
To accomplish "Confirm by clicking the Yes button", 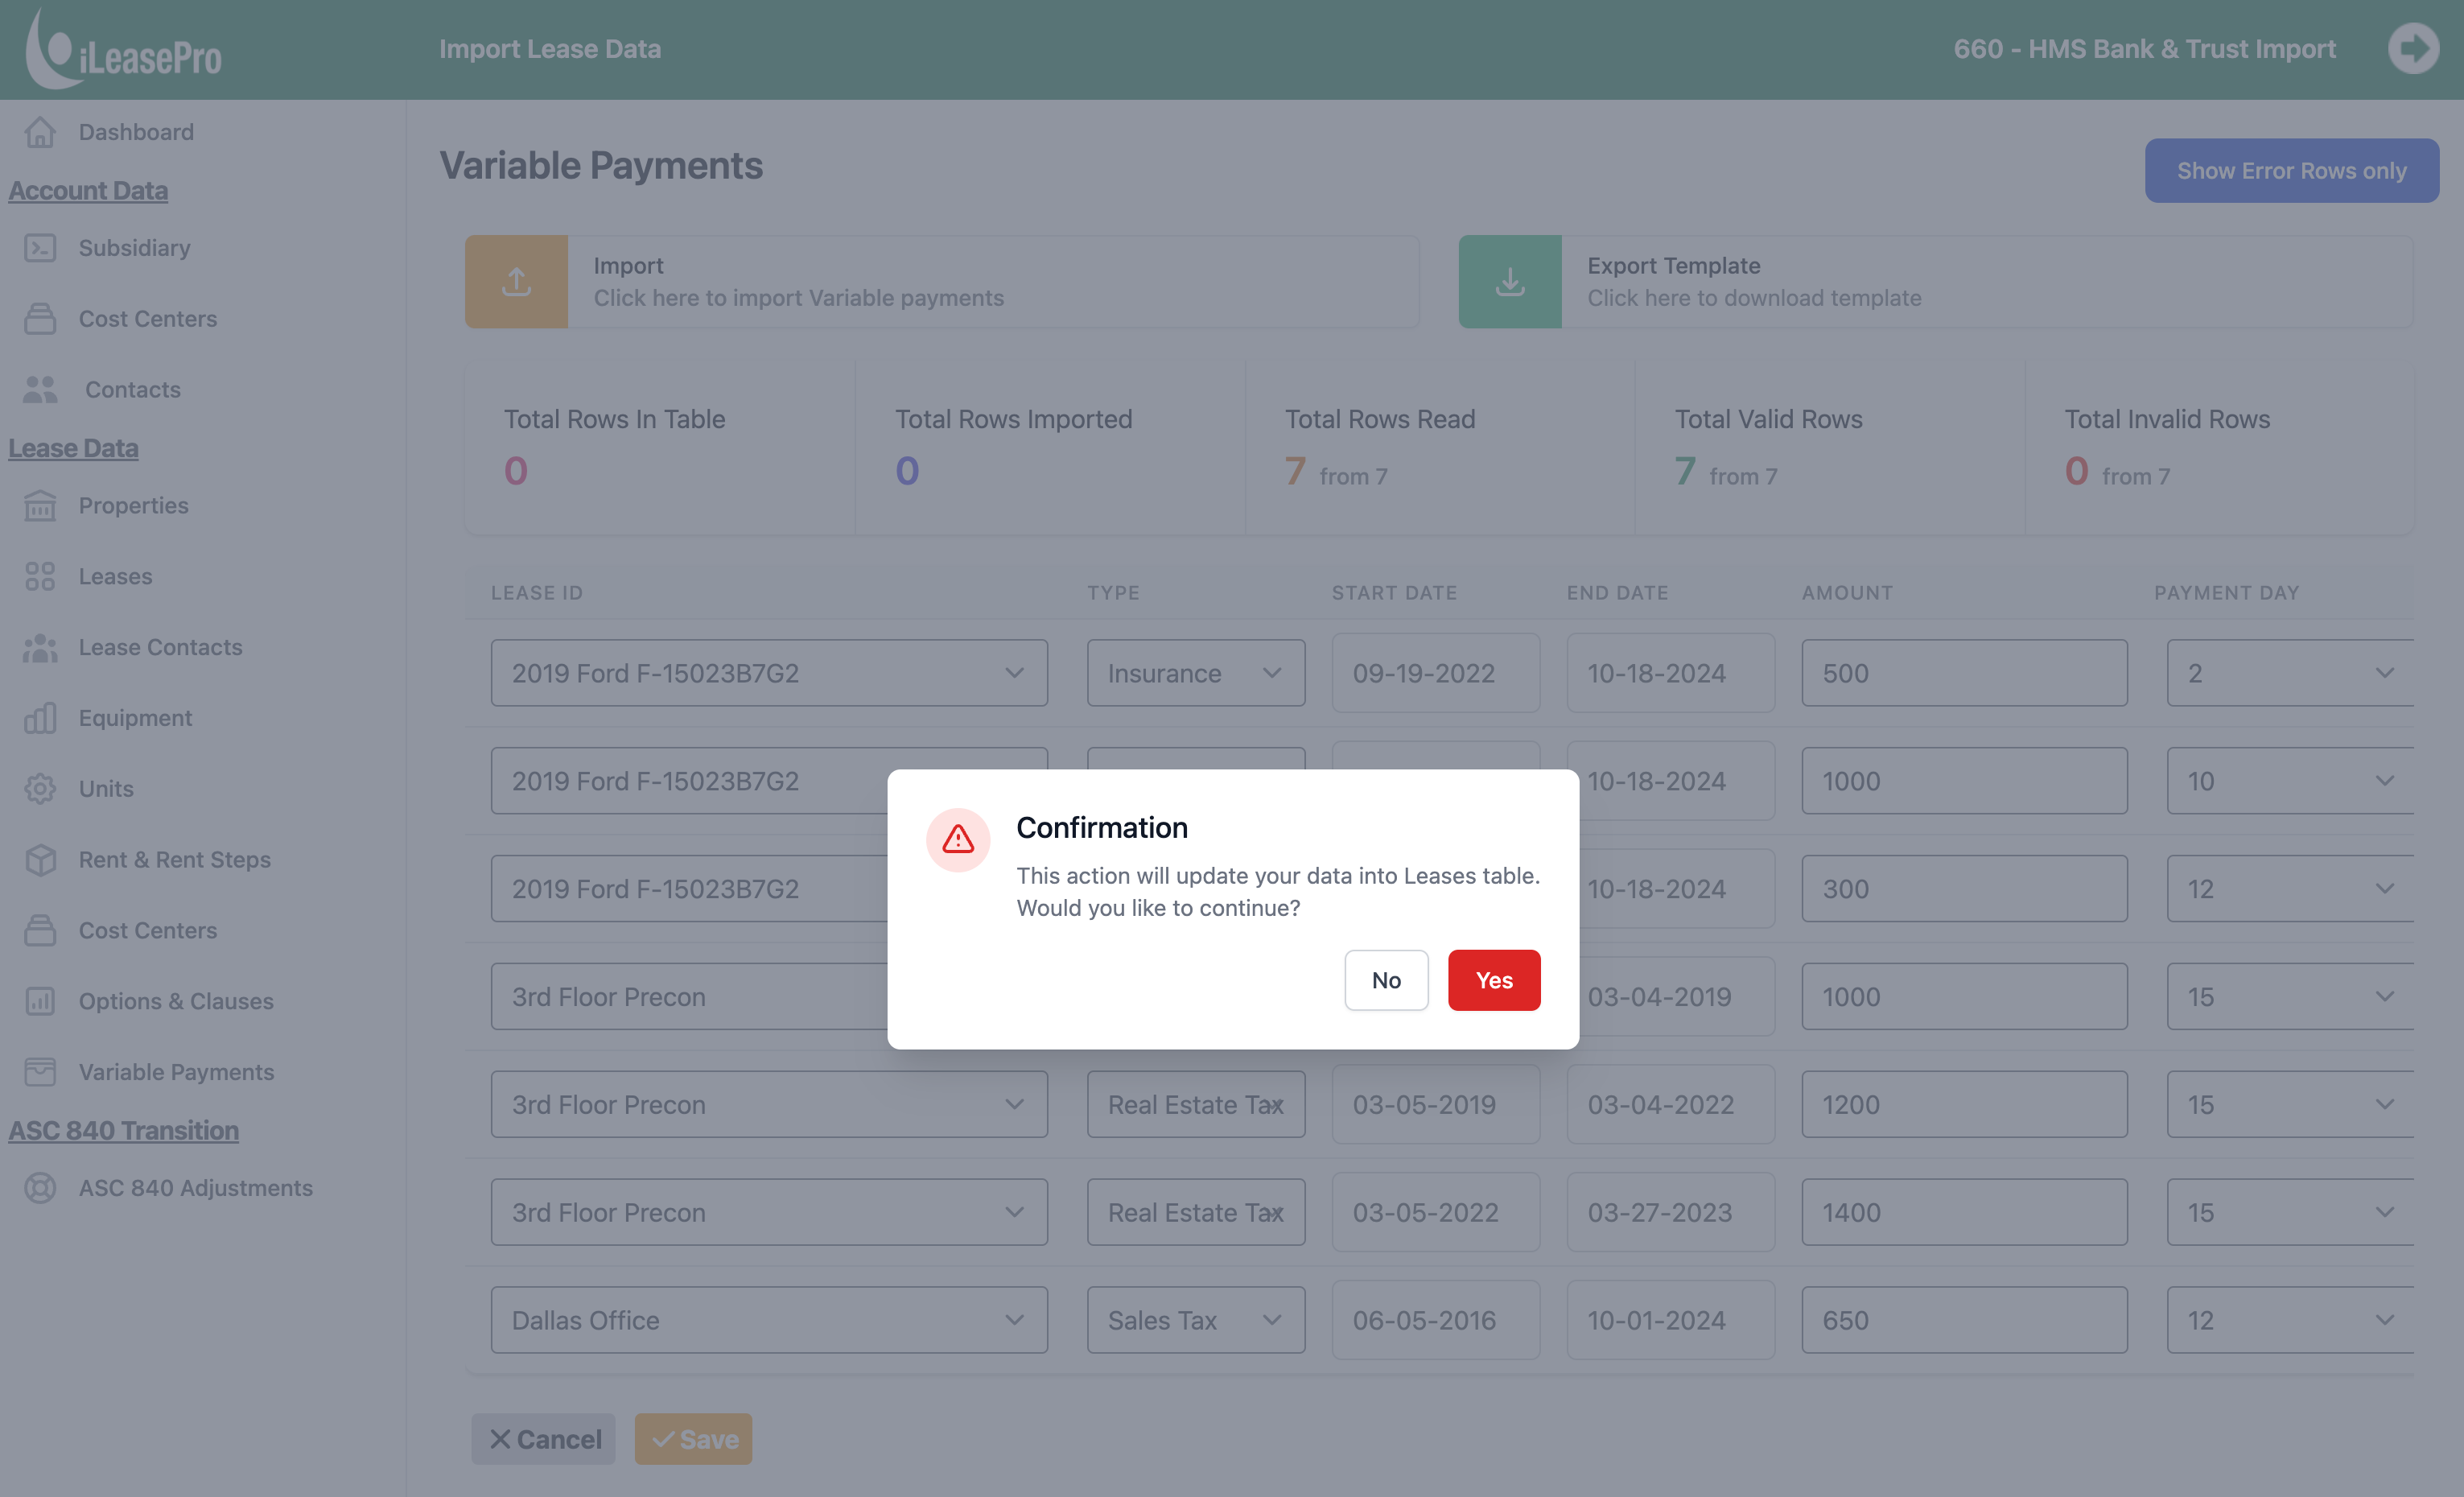I will pos(1493,980).
